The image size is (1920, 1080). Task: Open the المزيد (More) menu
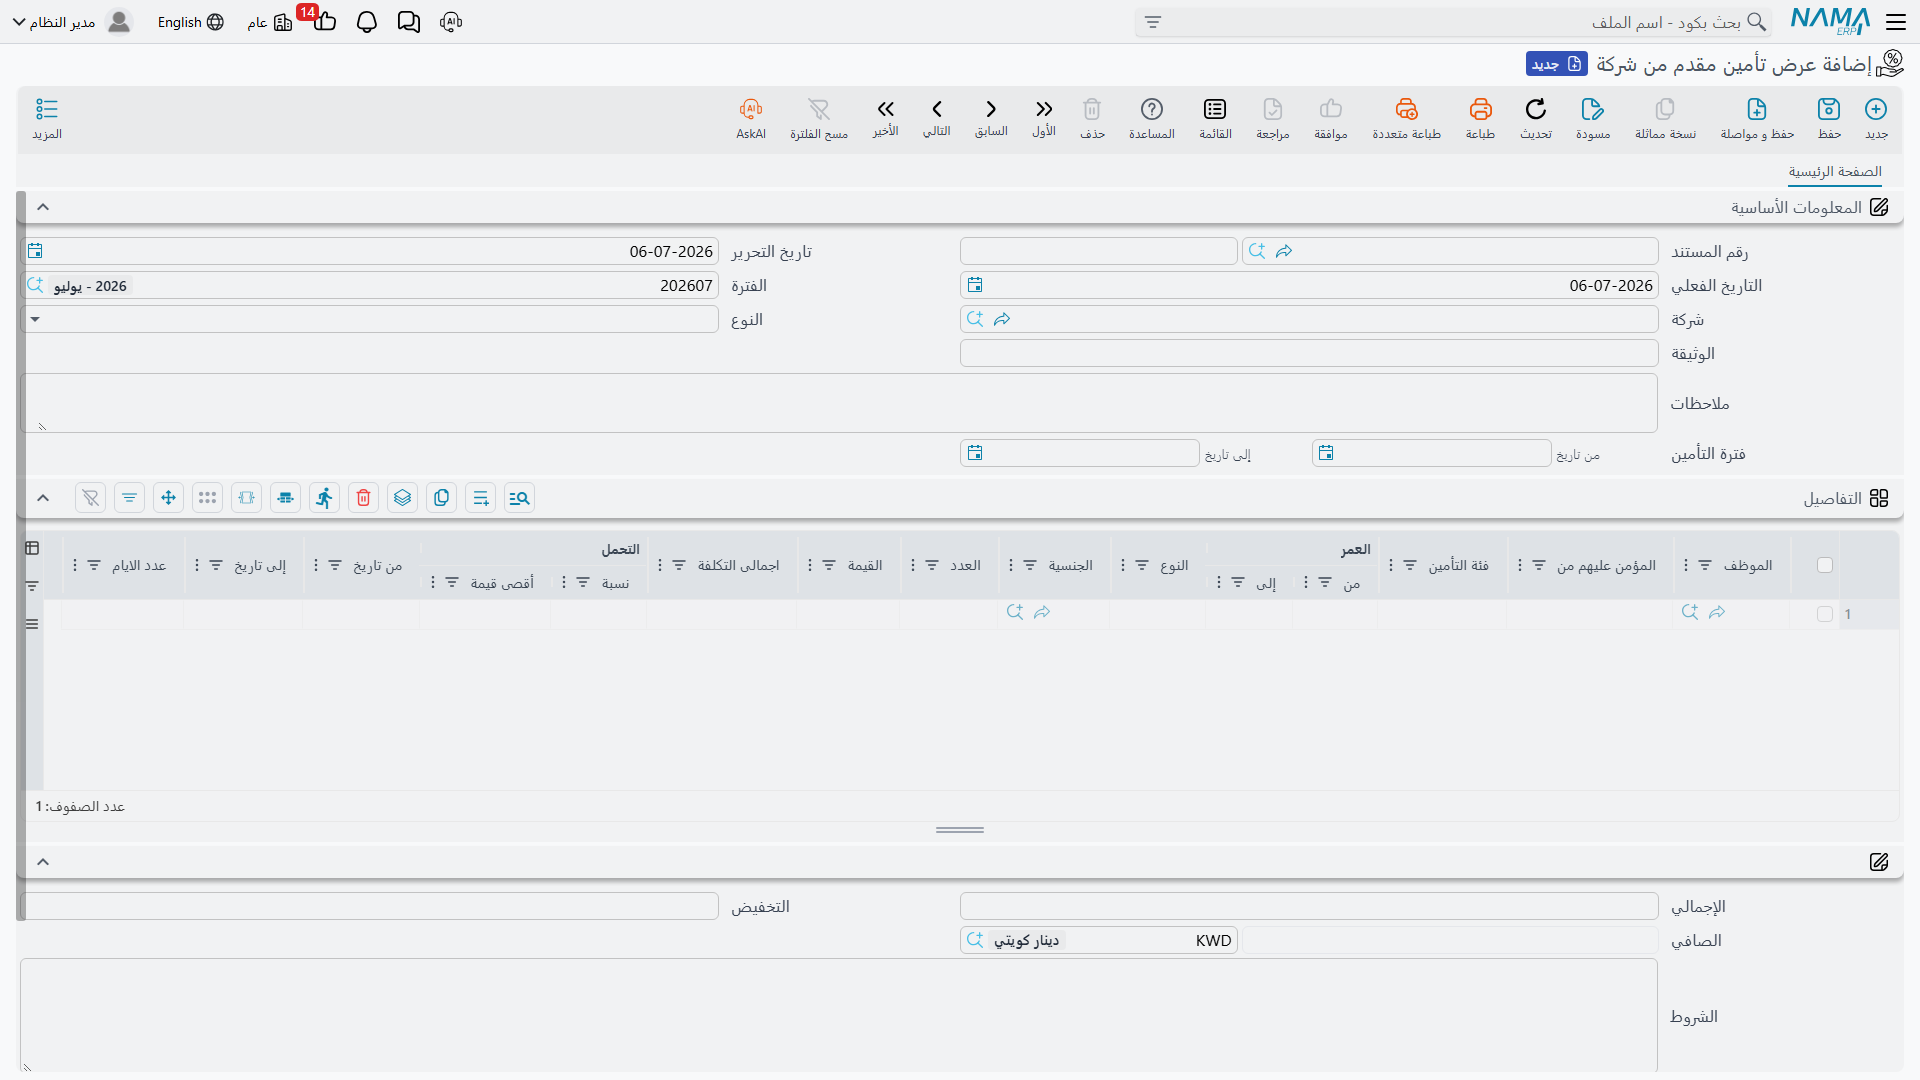pyautogui.click(x=47, y=118)
